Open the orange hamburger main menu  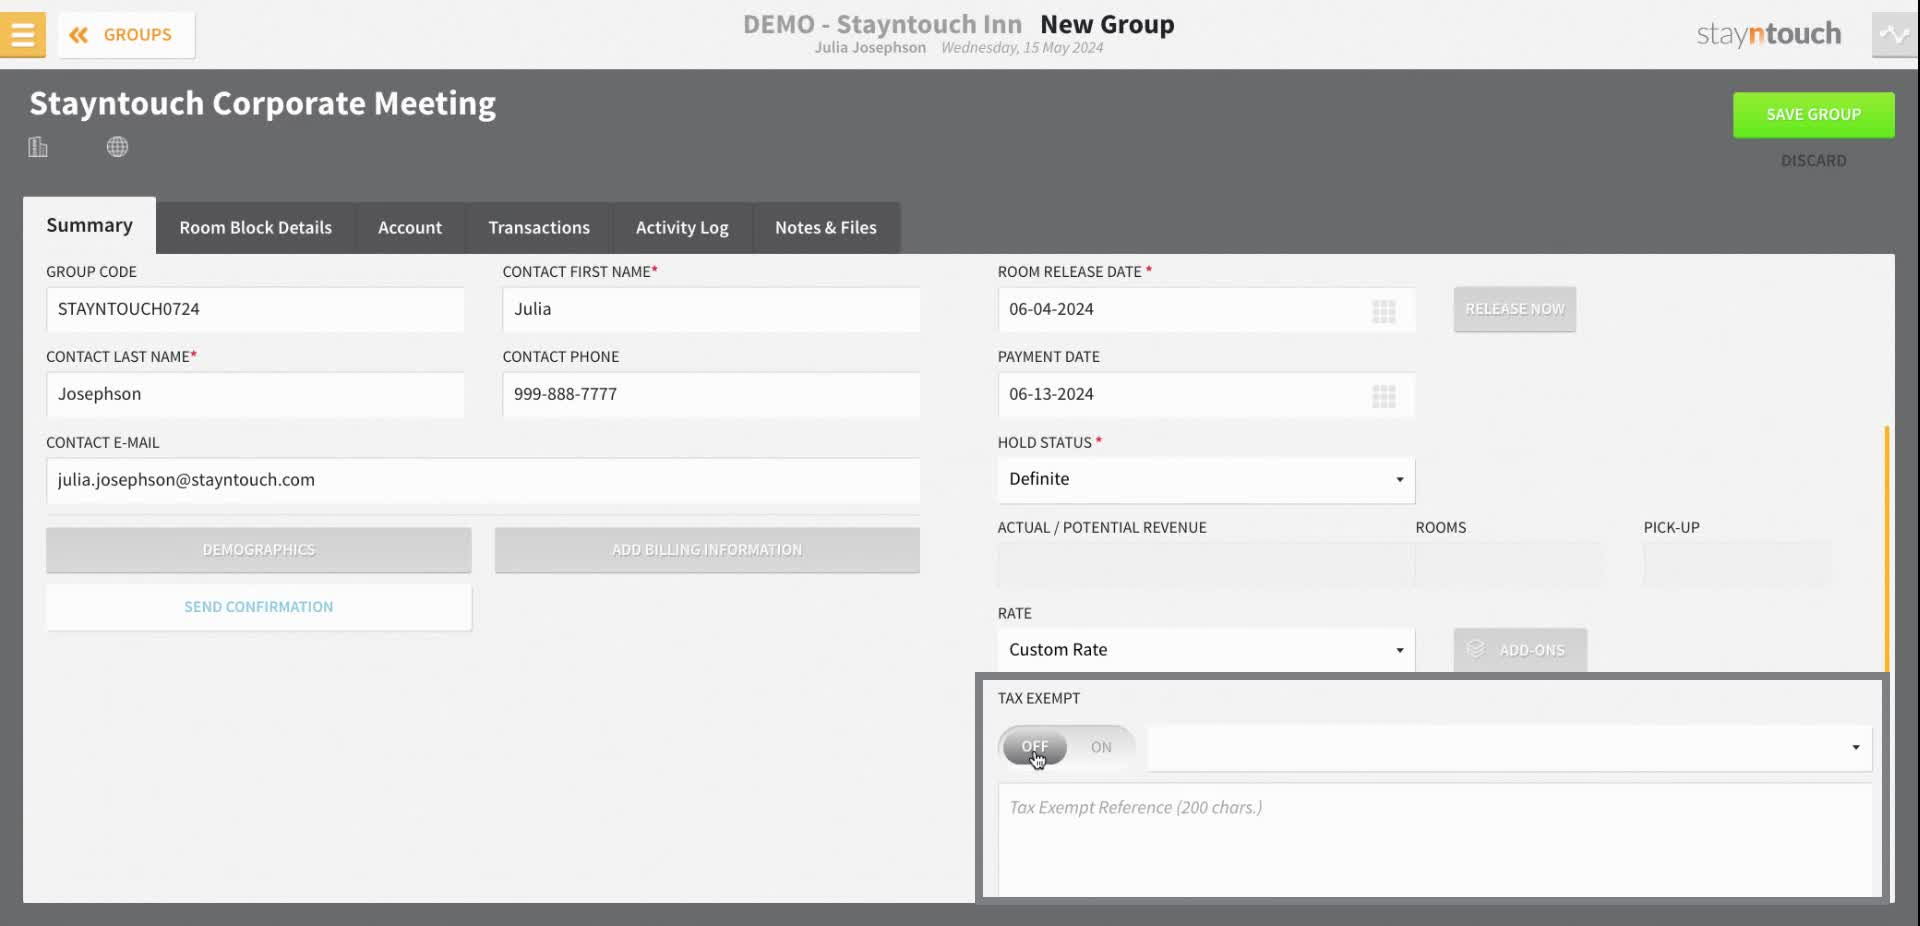coord(22,35)
